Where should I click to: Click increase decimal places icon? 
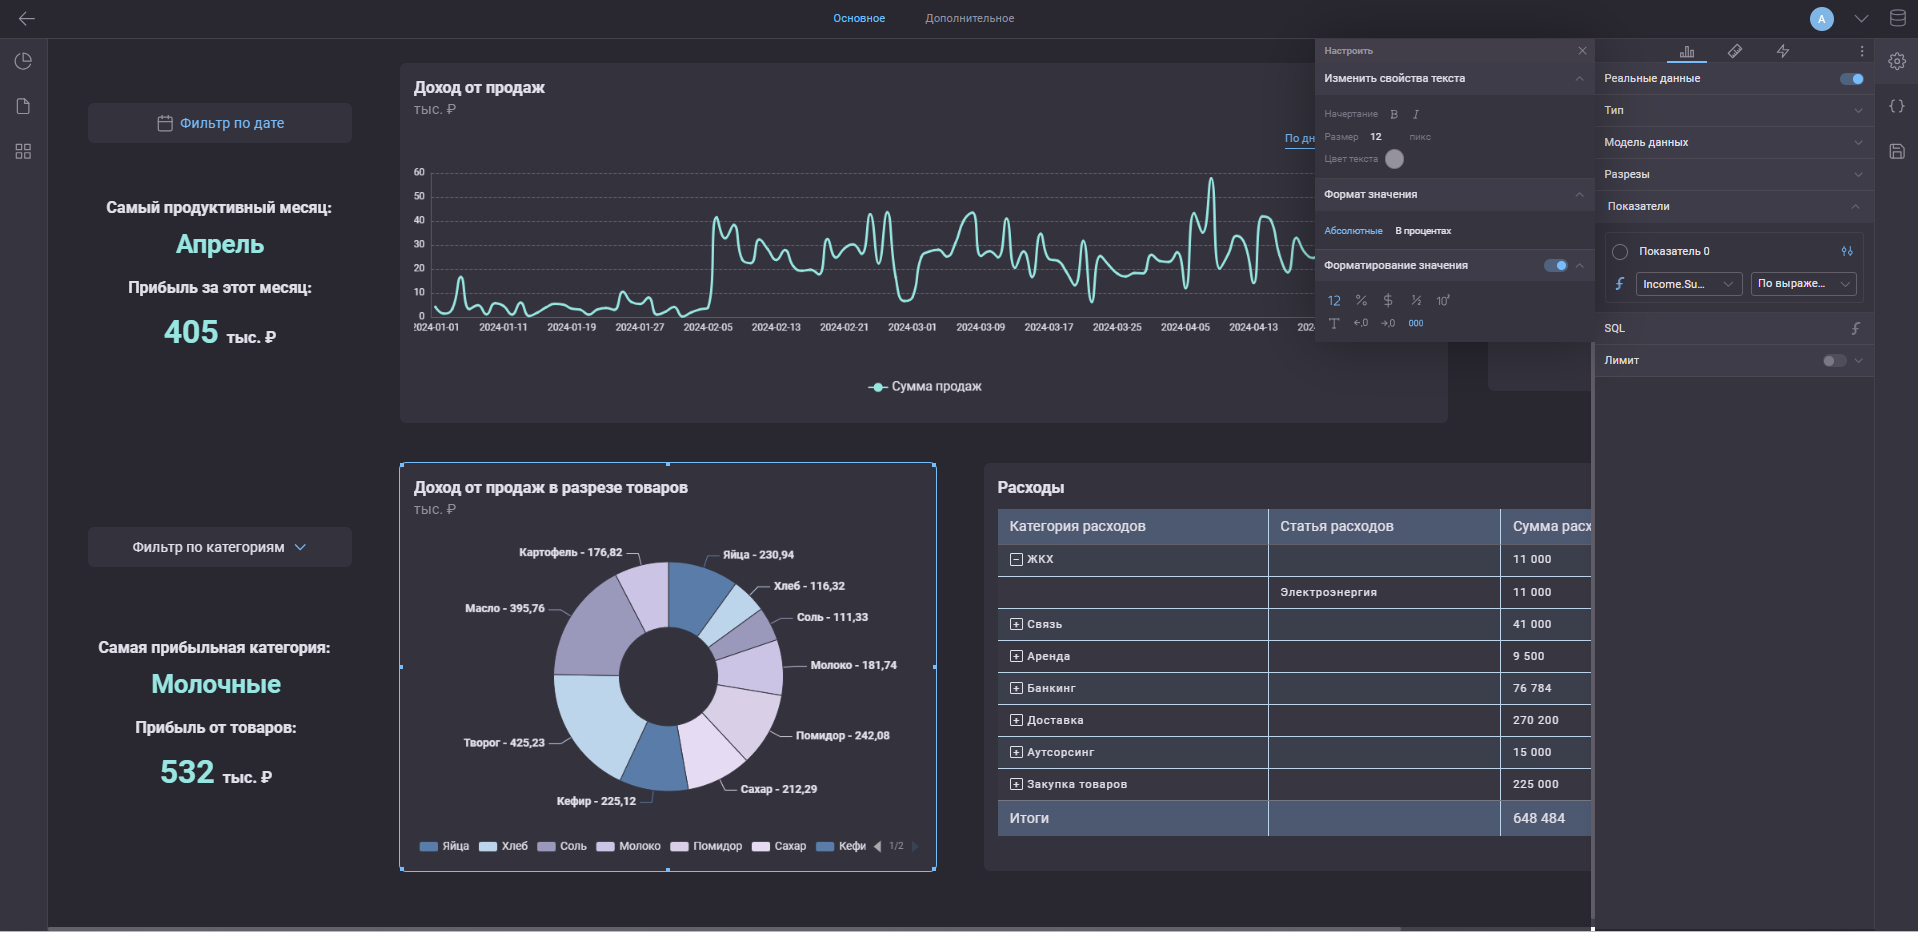pos(1388,323)
